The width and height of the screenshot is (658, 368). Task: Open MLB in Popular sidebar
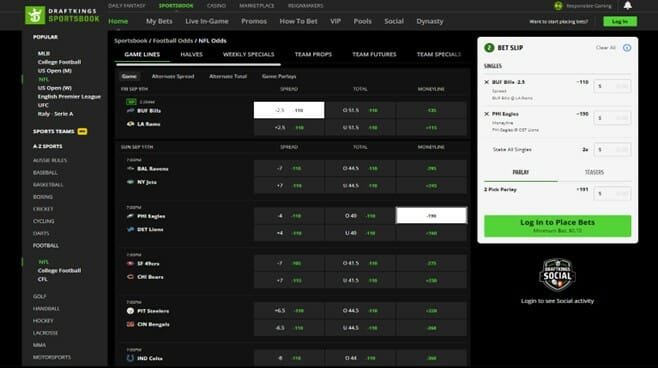(x=44, y=54)
